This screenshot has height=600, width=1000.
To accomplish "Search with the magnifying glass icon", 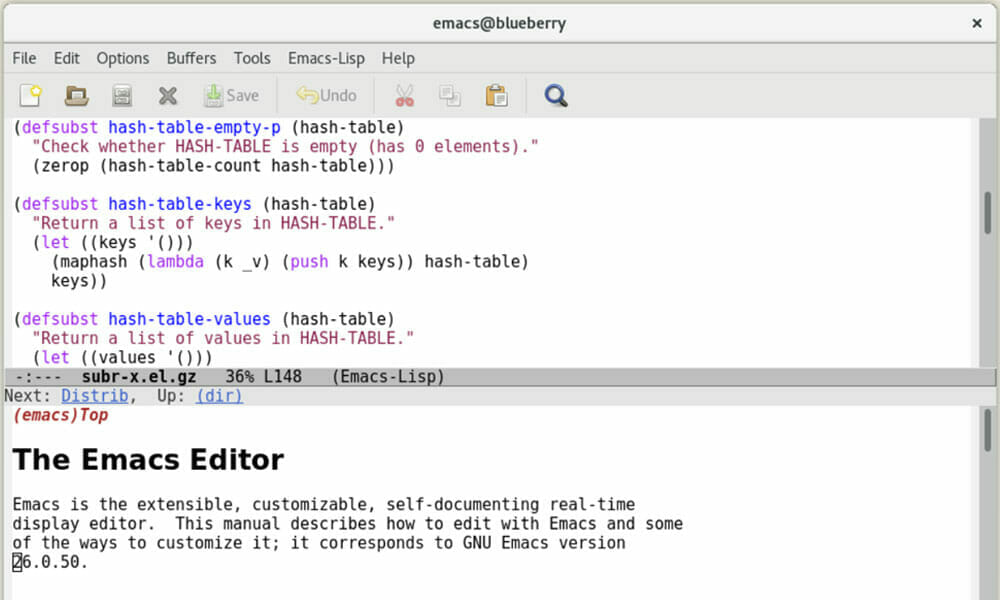I will [x=556, y=96].
